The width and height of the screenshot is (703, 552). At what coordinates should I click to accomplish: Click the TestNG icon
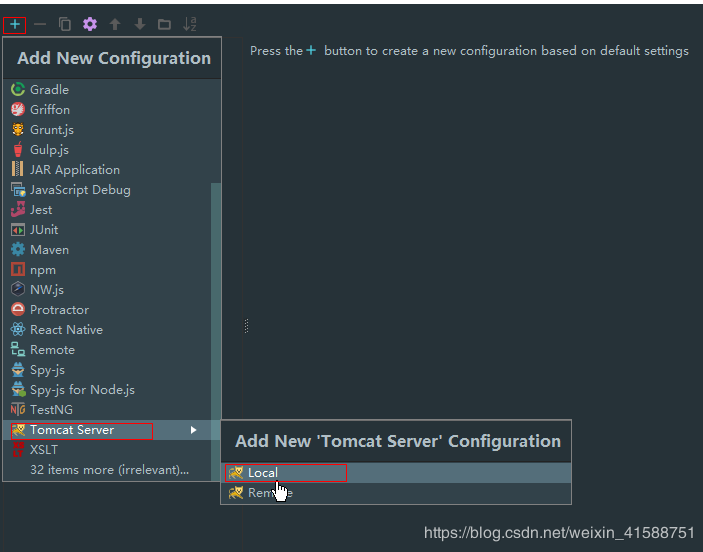(18, 409)
